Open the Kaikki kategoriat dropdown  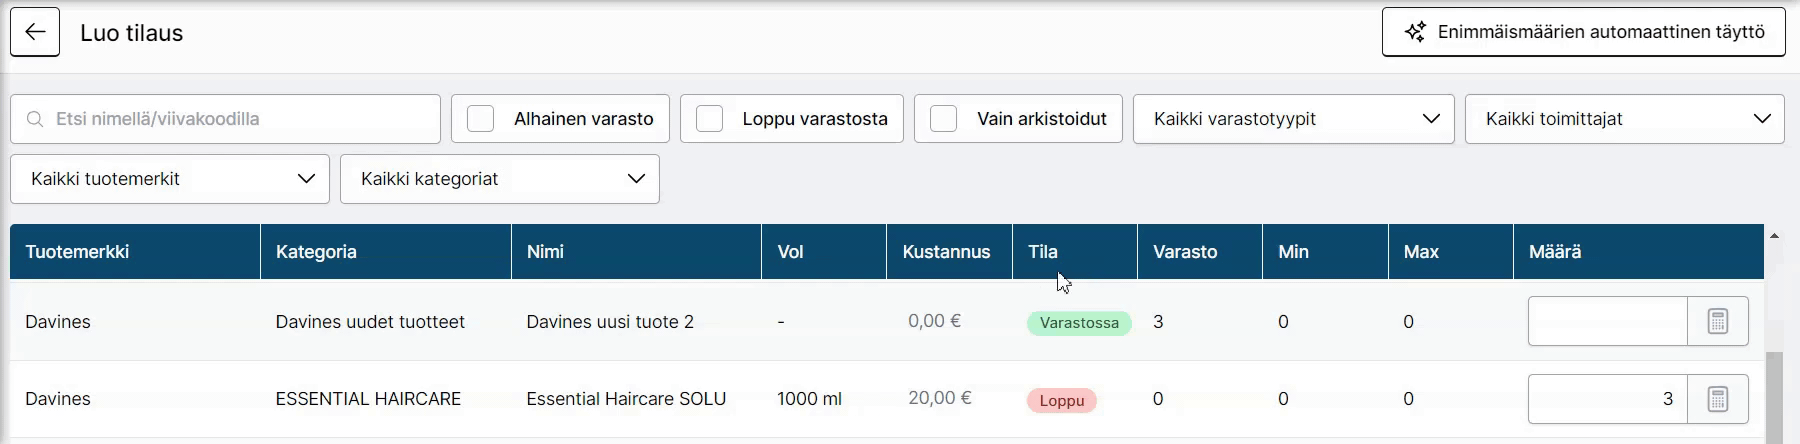(500, 179)
